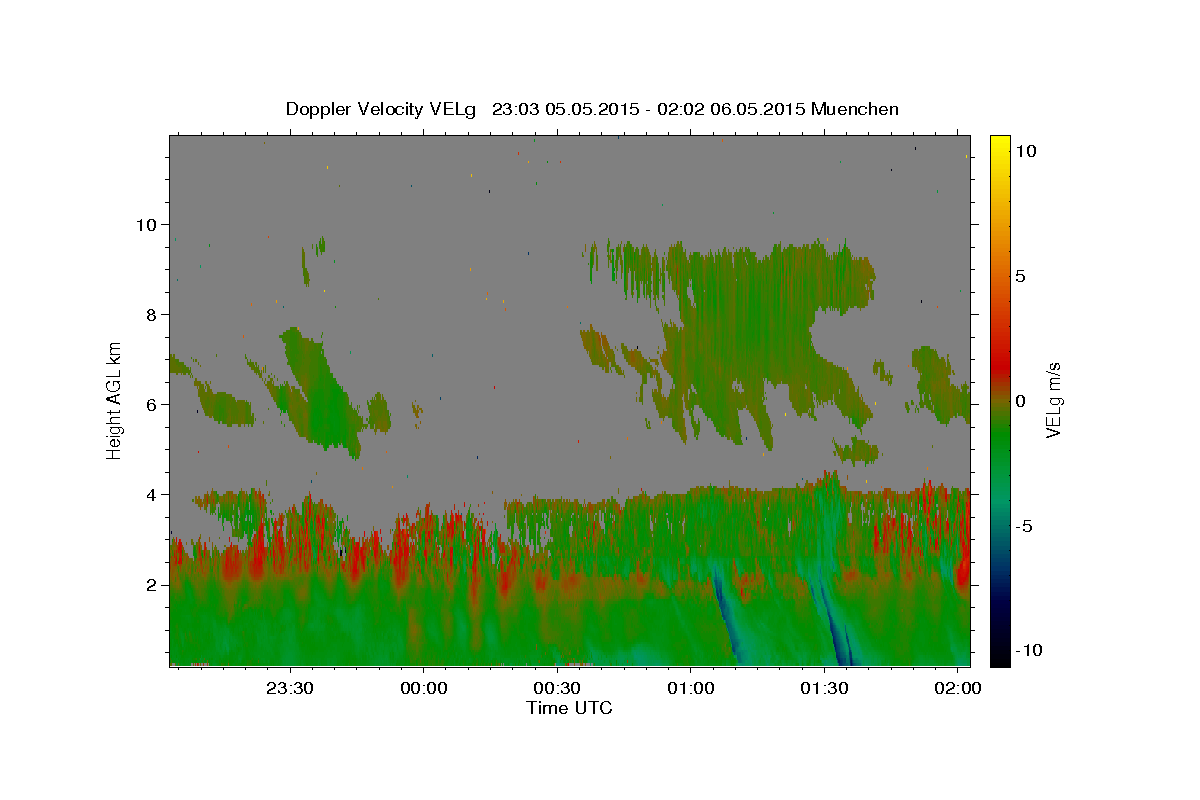Click the colorbar value "-10" at bottom

(1031, 651)
